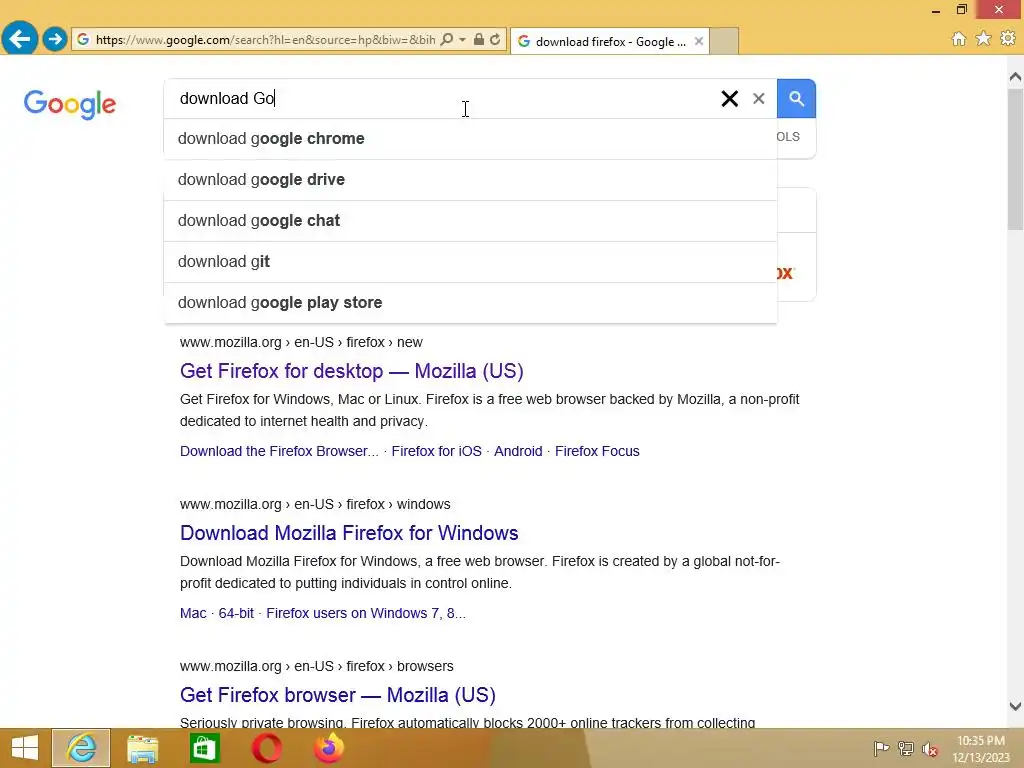Open the address bar autocomplete dropdown arrow
1024x768 pixels.
462,40
